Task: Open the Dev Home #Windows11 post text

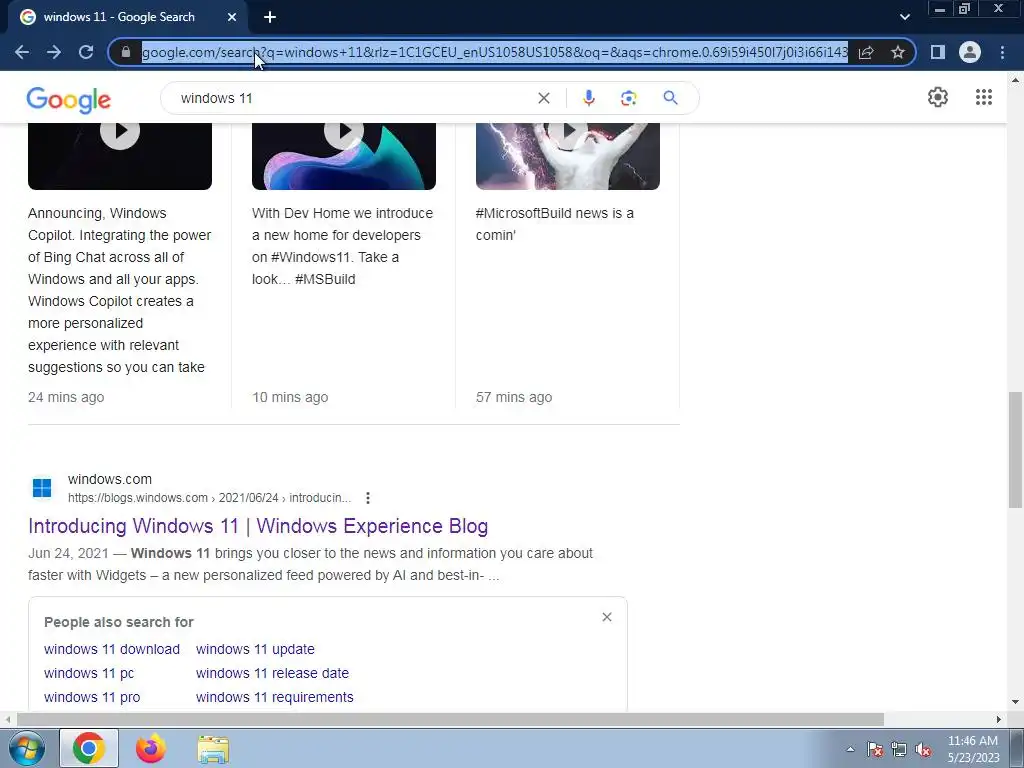Action: (x=342, y=246)
